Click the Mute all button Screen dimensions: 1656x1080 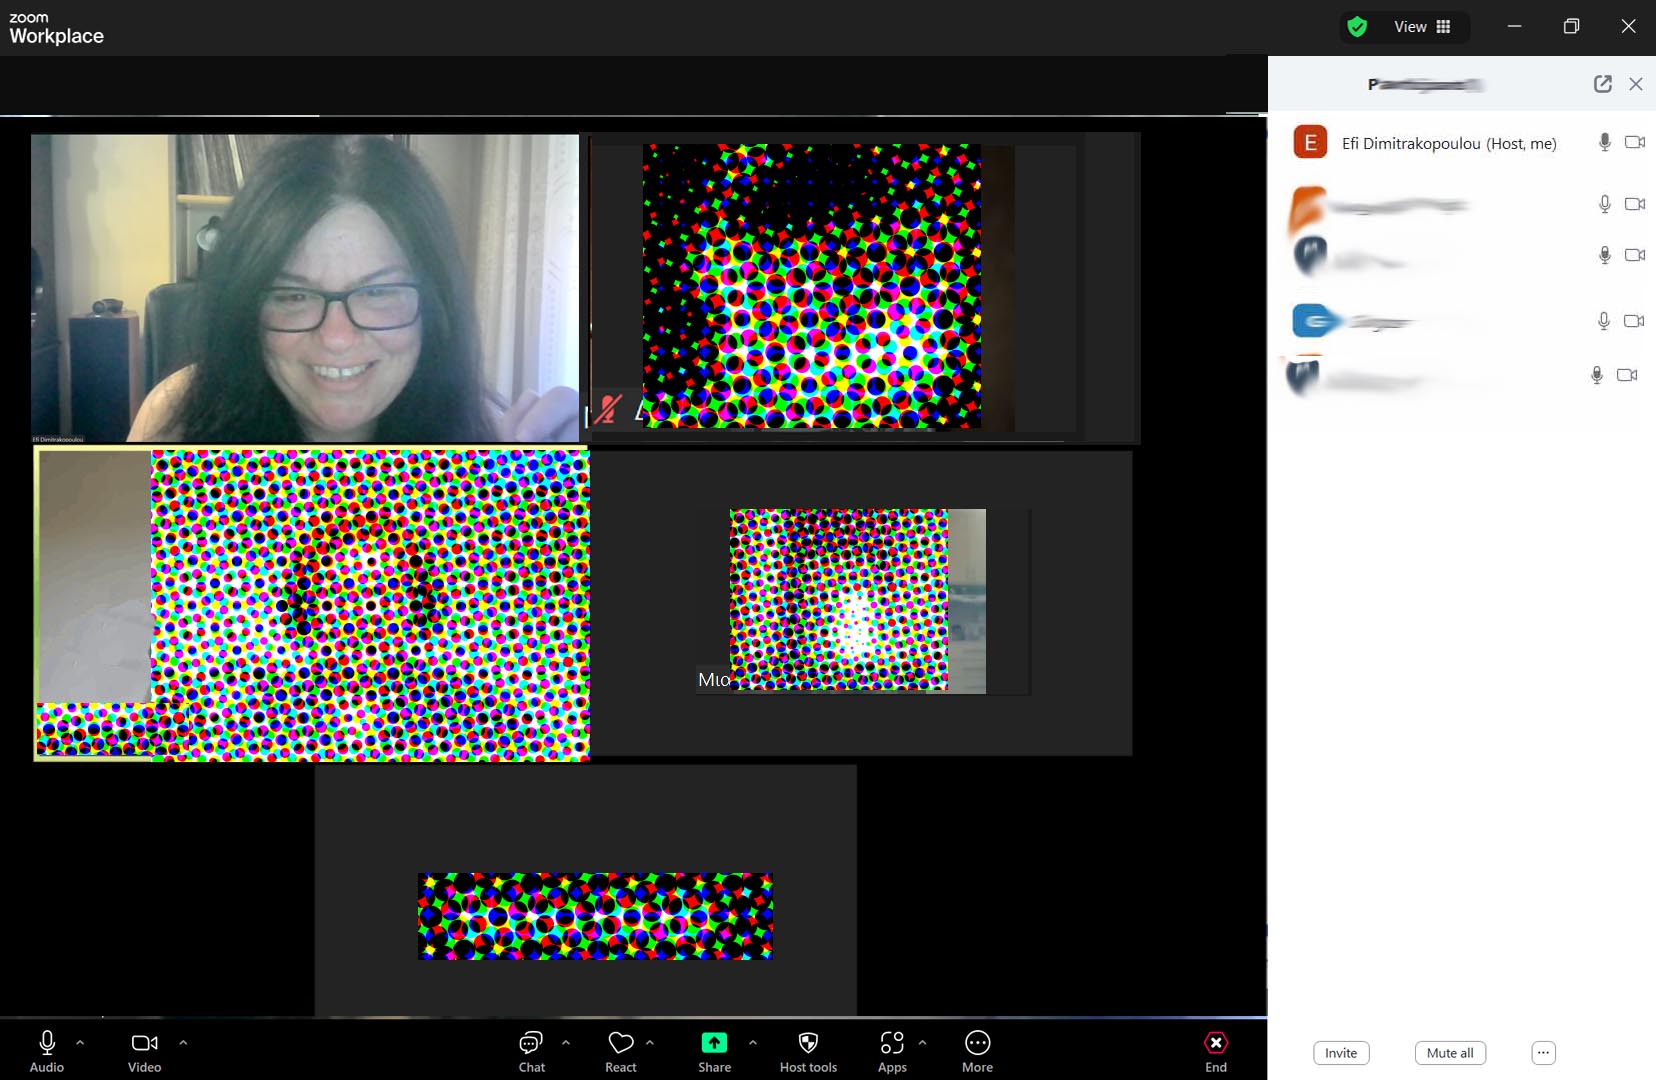point(1450,1053)
